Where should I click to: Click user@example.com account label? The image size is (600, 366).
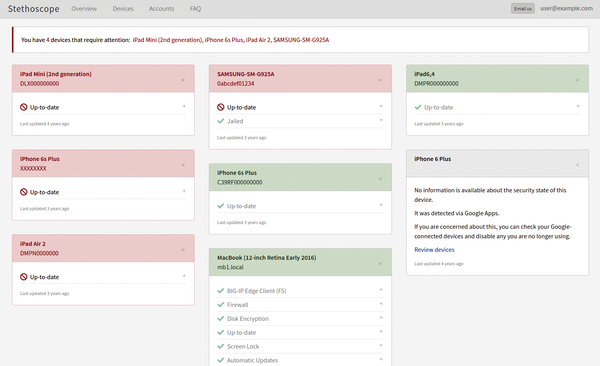pos(566,8)
